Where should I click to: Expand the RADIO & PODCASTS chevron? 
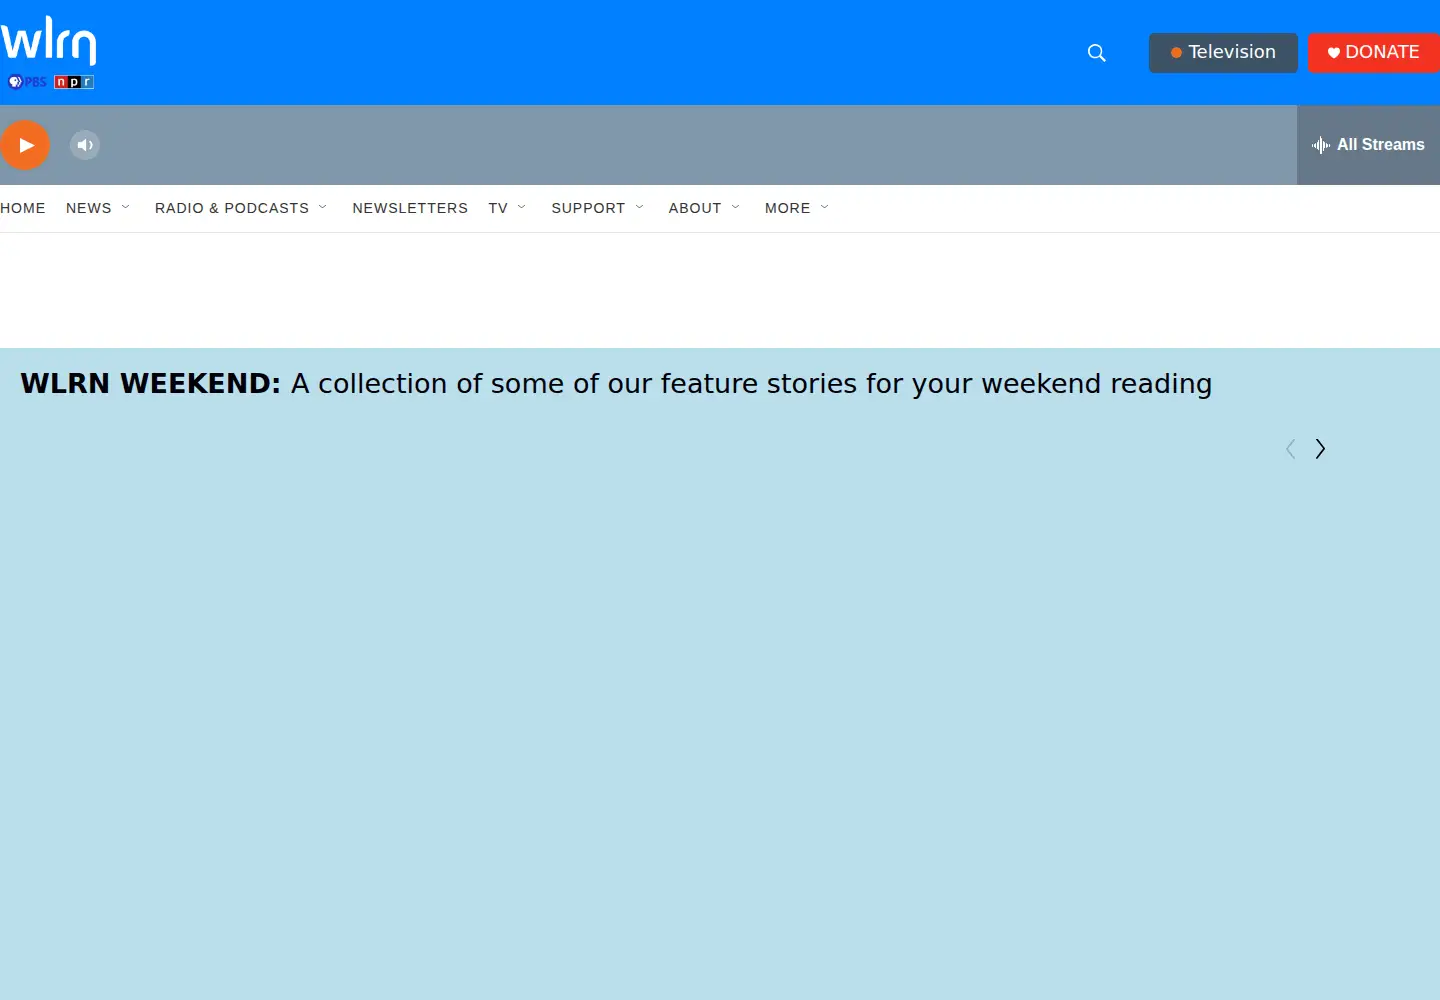coord(323,207)
